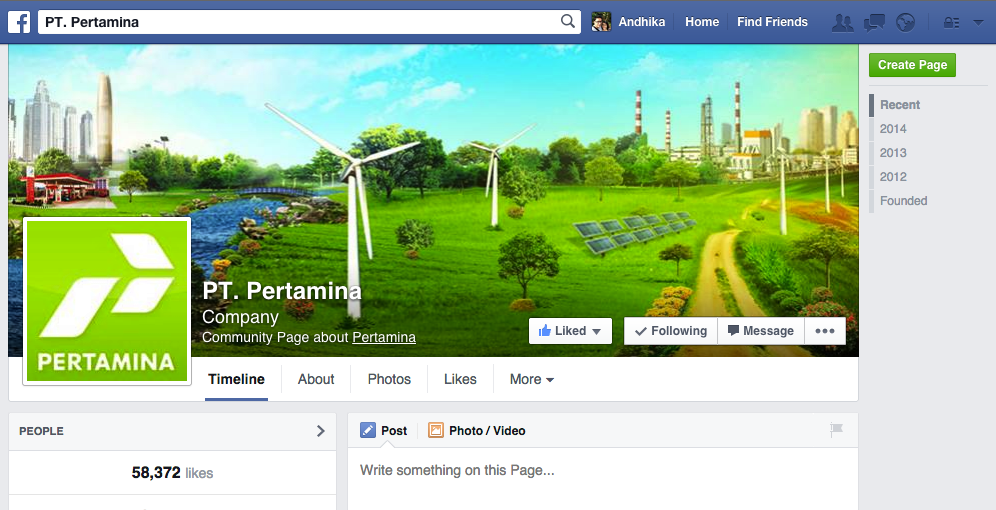Open the Pertamina community page link
This screenshot has height=510, width=996.
click(384, 337)
